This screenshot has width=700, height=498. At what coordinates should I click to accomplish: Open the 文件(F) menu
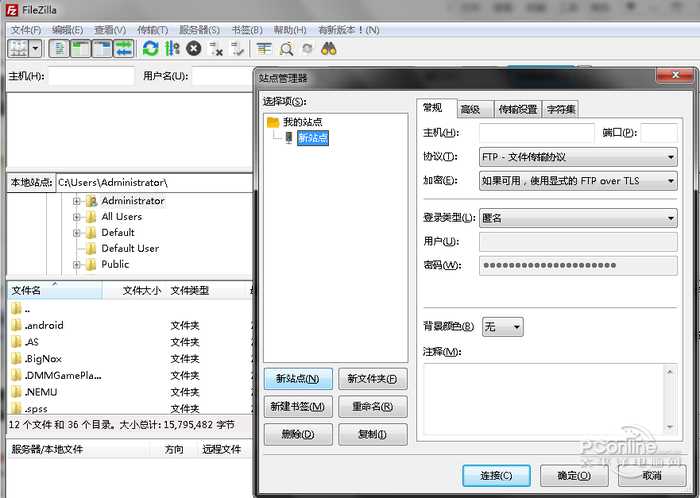pyautogui.click(x=25, y=30)
